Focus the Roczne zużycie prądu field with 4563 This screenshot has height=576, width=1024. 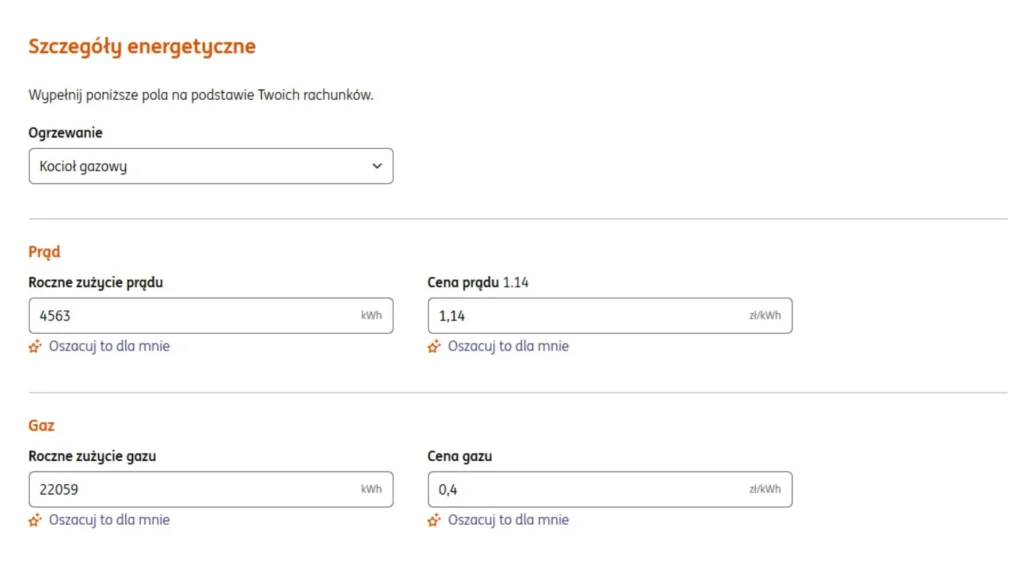click(190, 316)
